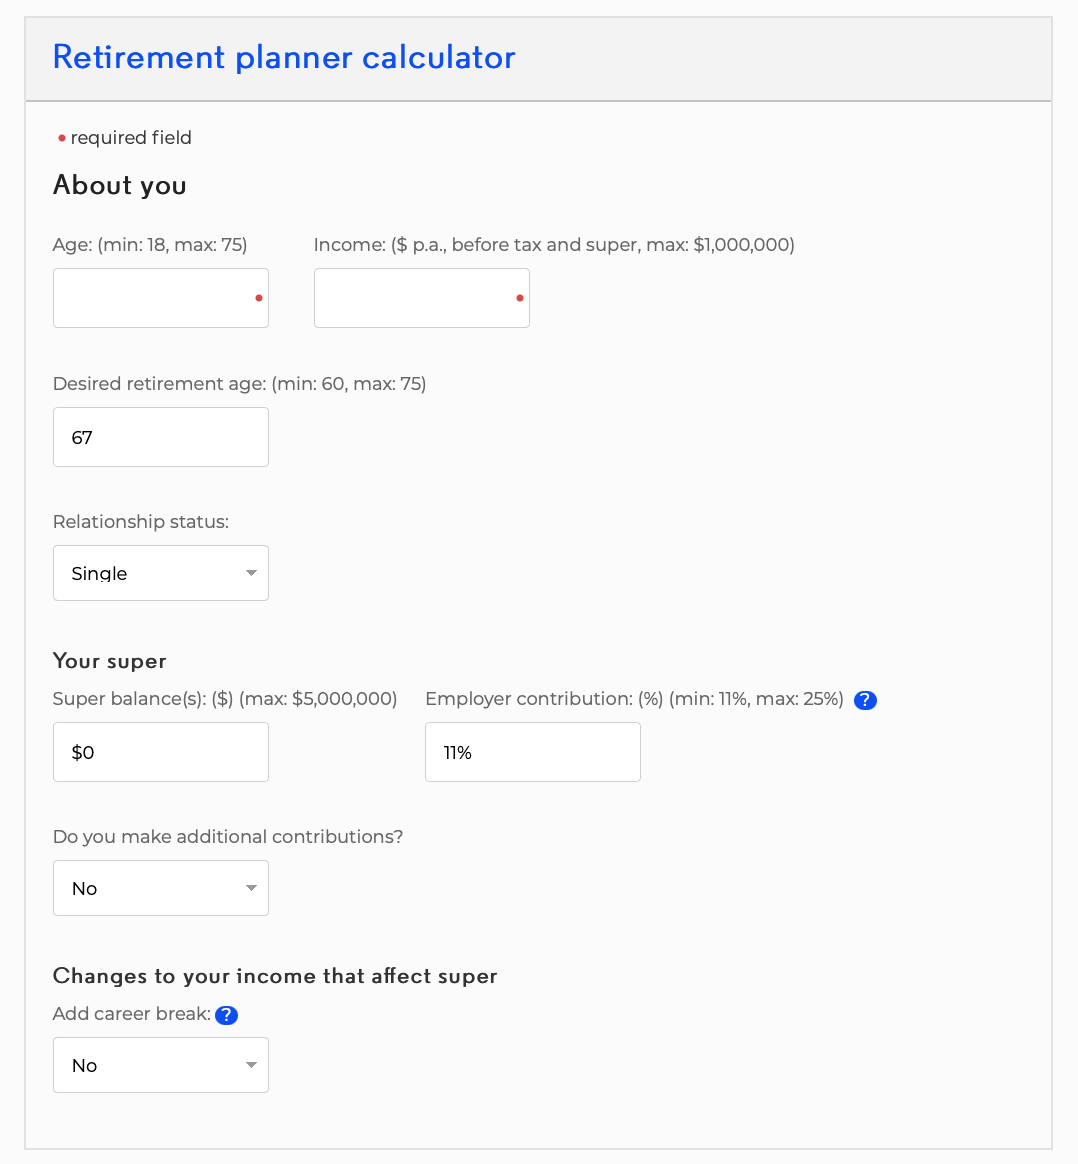This screenshot has height=1164, width=1078.
Task: Click the Relationship status label text
Action: click(141, 522)
